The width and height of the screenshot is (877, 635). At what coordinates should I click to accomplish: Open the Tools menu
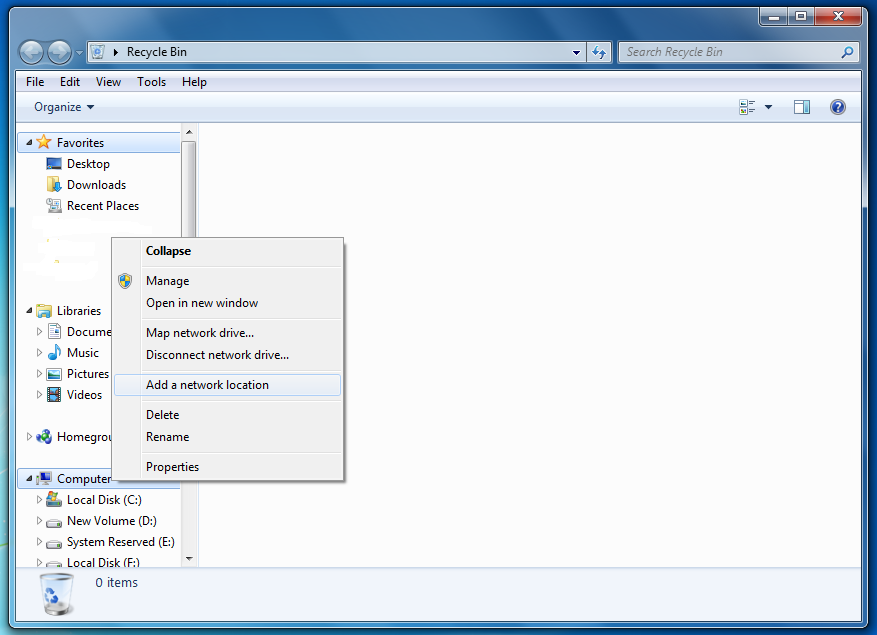(152, 82)
